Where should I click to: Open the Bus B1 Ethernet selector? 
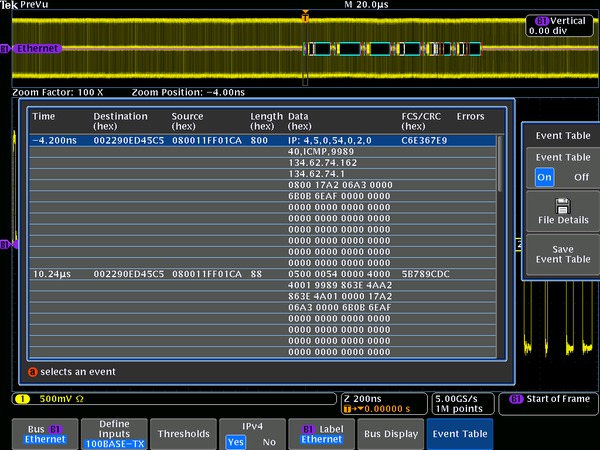coord(45,434)
